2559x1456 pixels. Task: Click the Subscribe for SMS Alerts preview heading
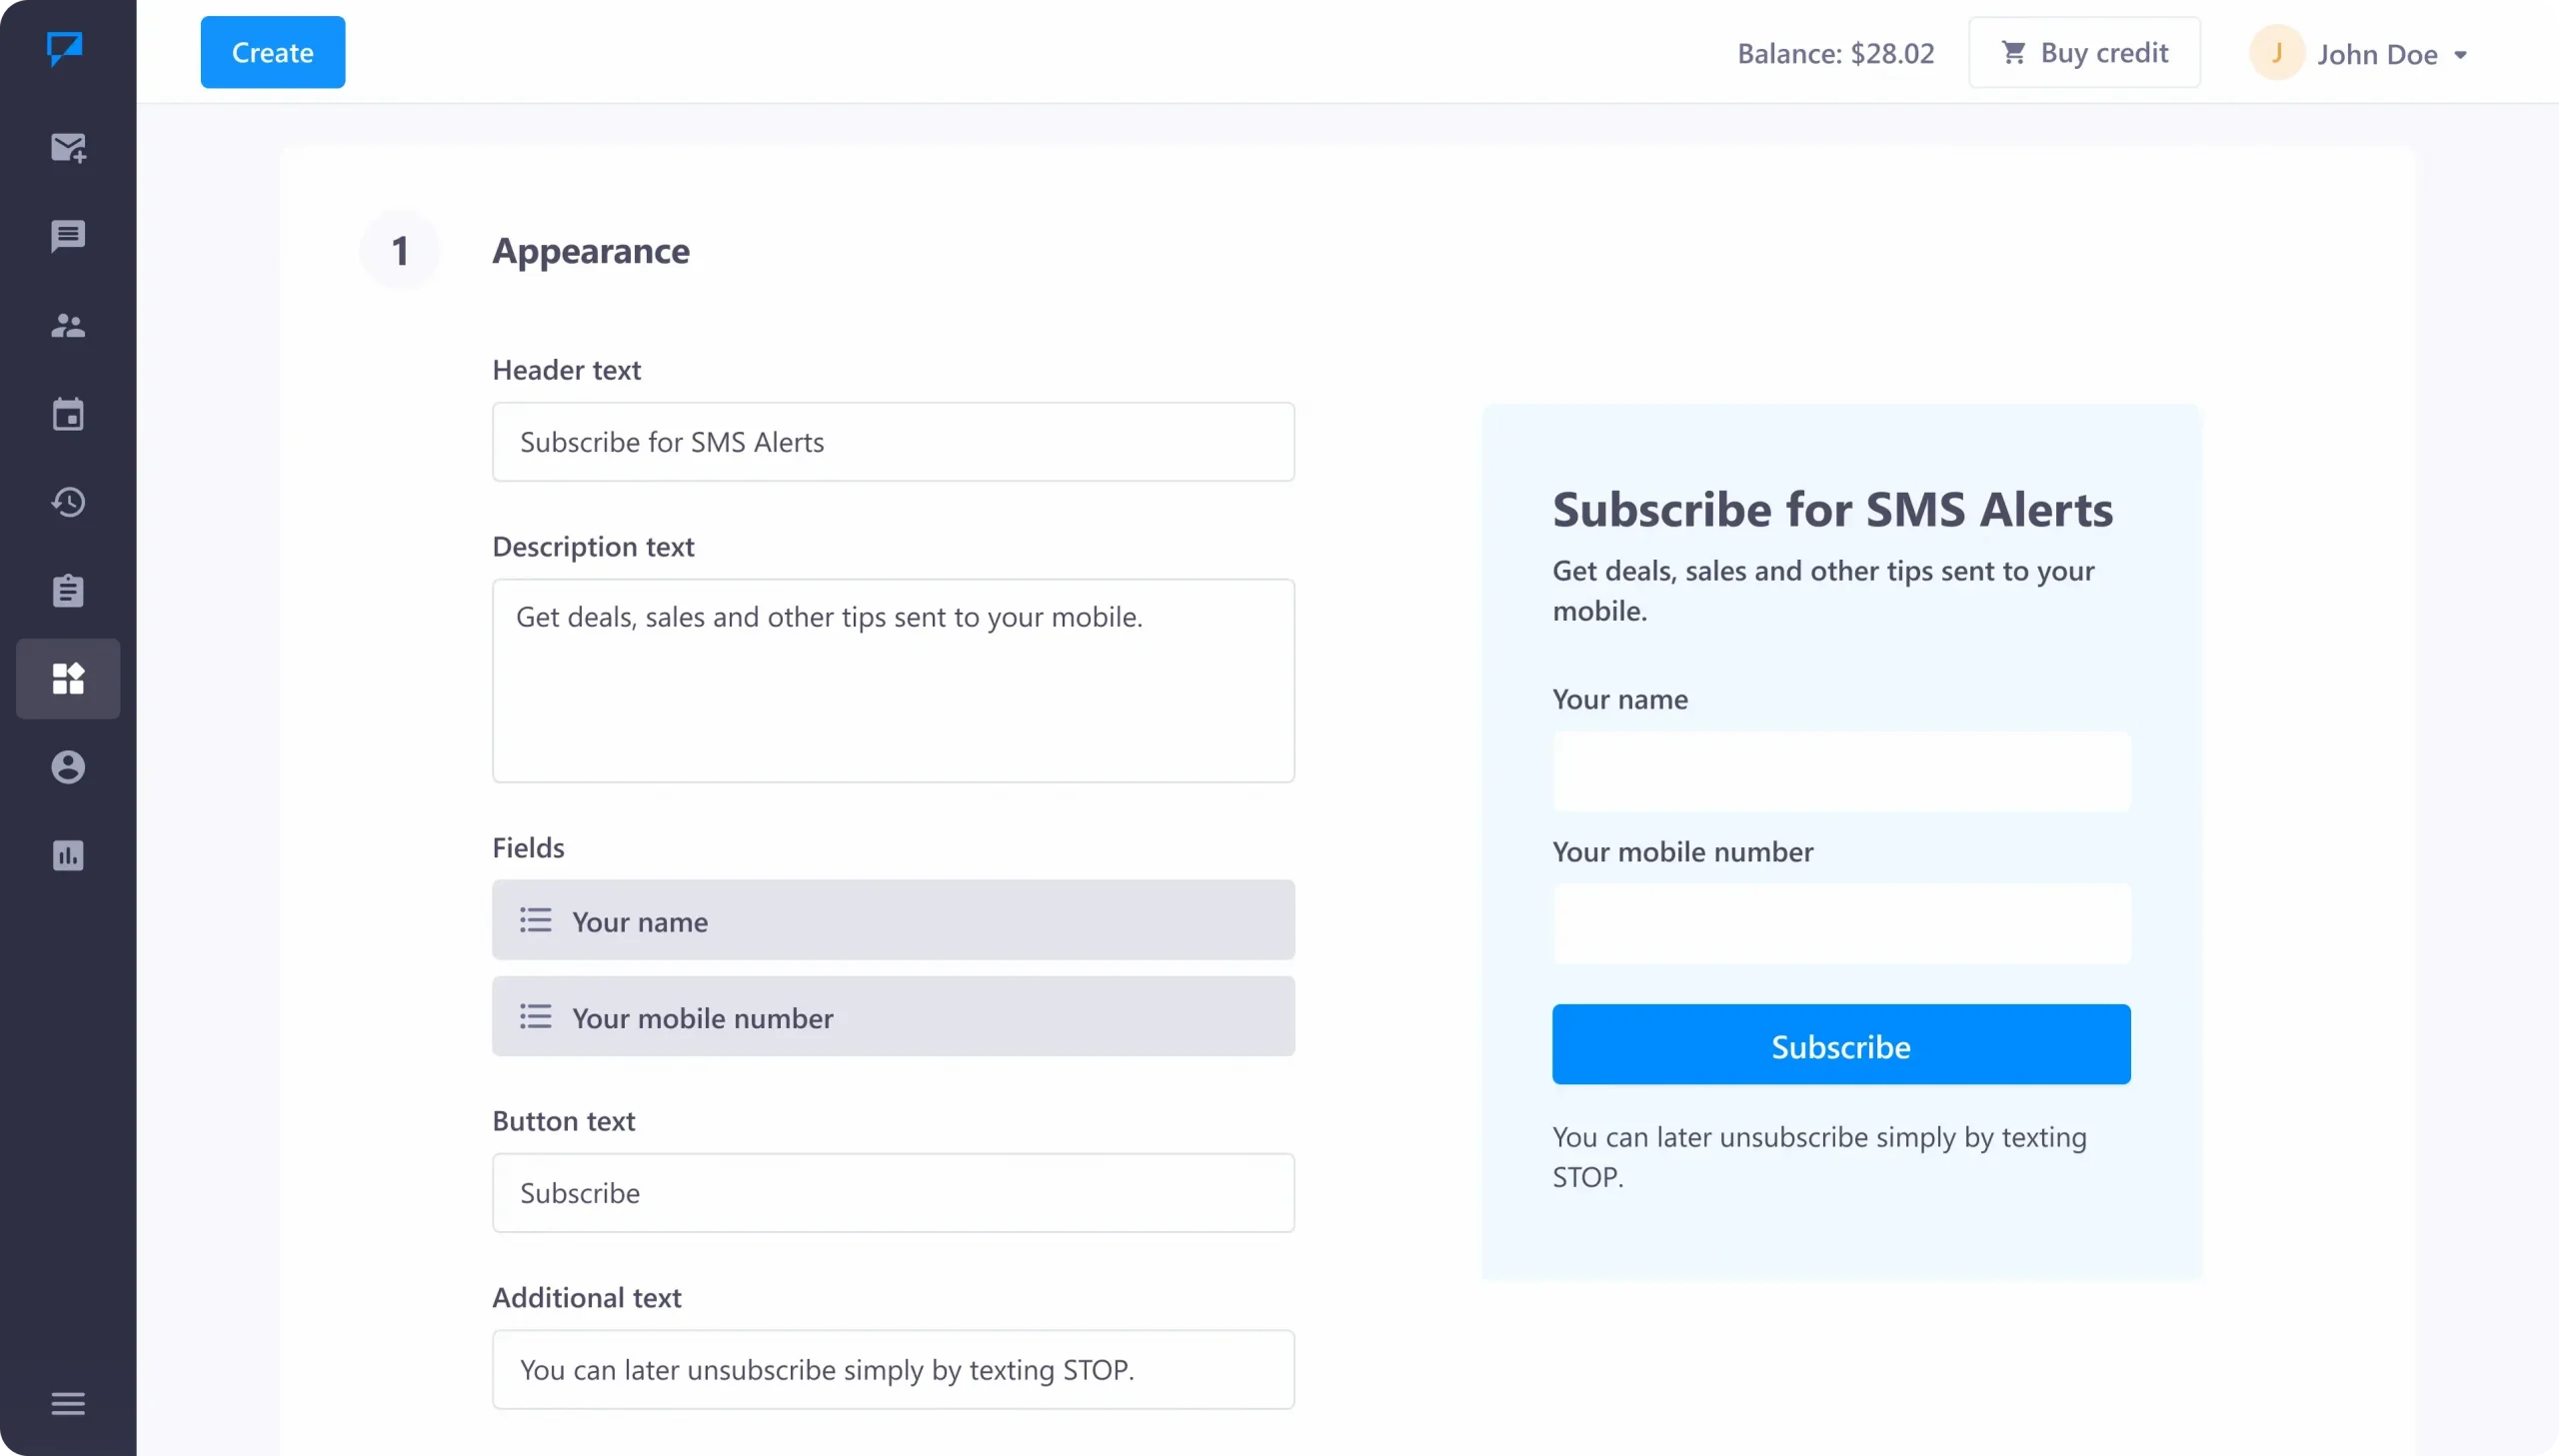click(x=1832, y=509)
